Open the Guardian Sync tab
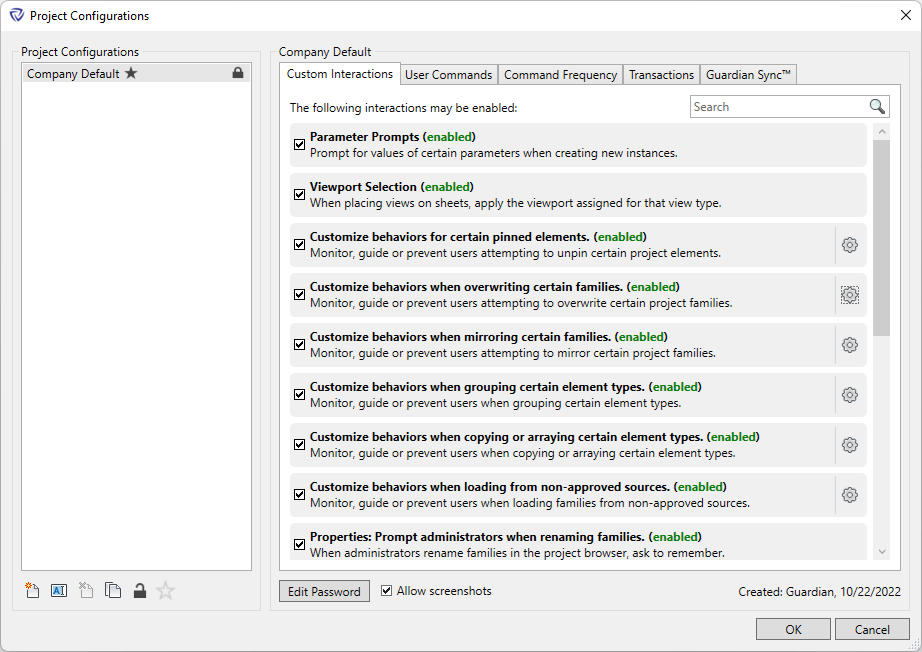Screen dimensions: 922x652 (748, 75)
